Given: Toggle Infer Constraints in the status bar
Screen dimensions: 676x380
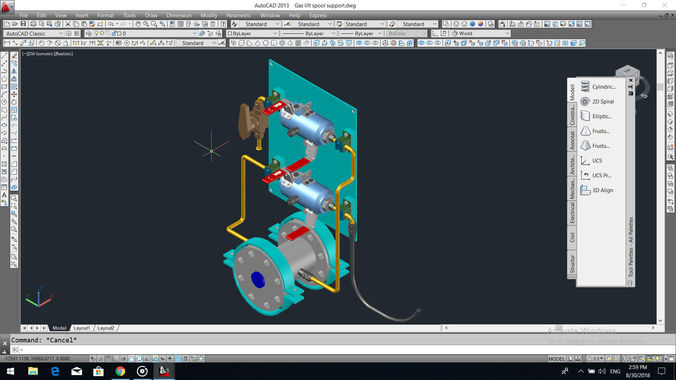Looking at the screenshot, I should 93,358.
